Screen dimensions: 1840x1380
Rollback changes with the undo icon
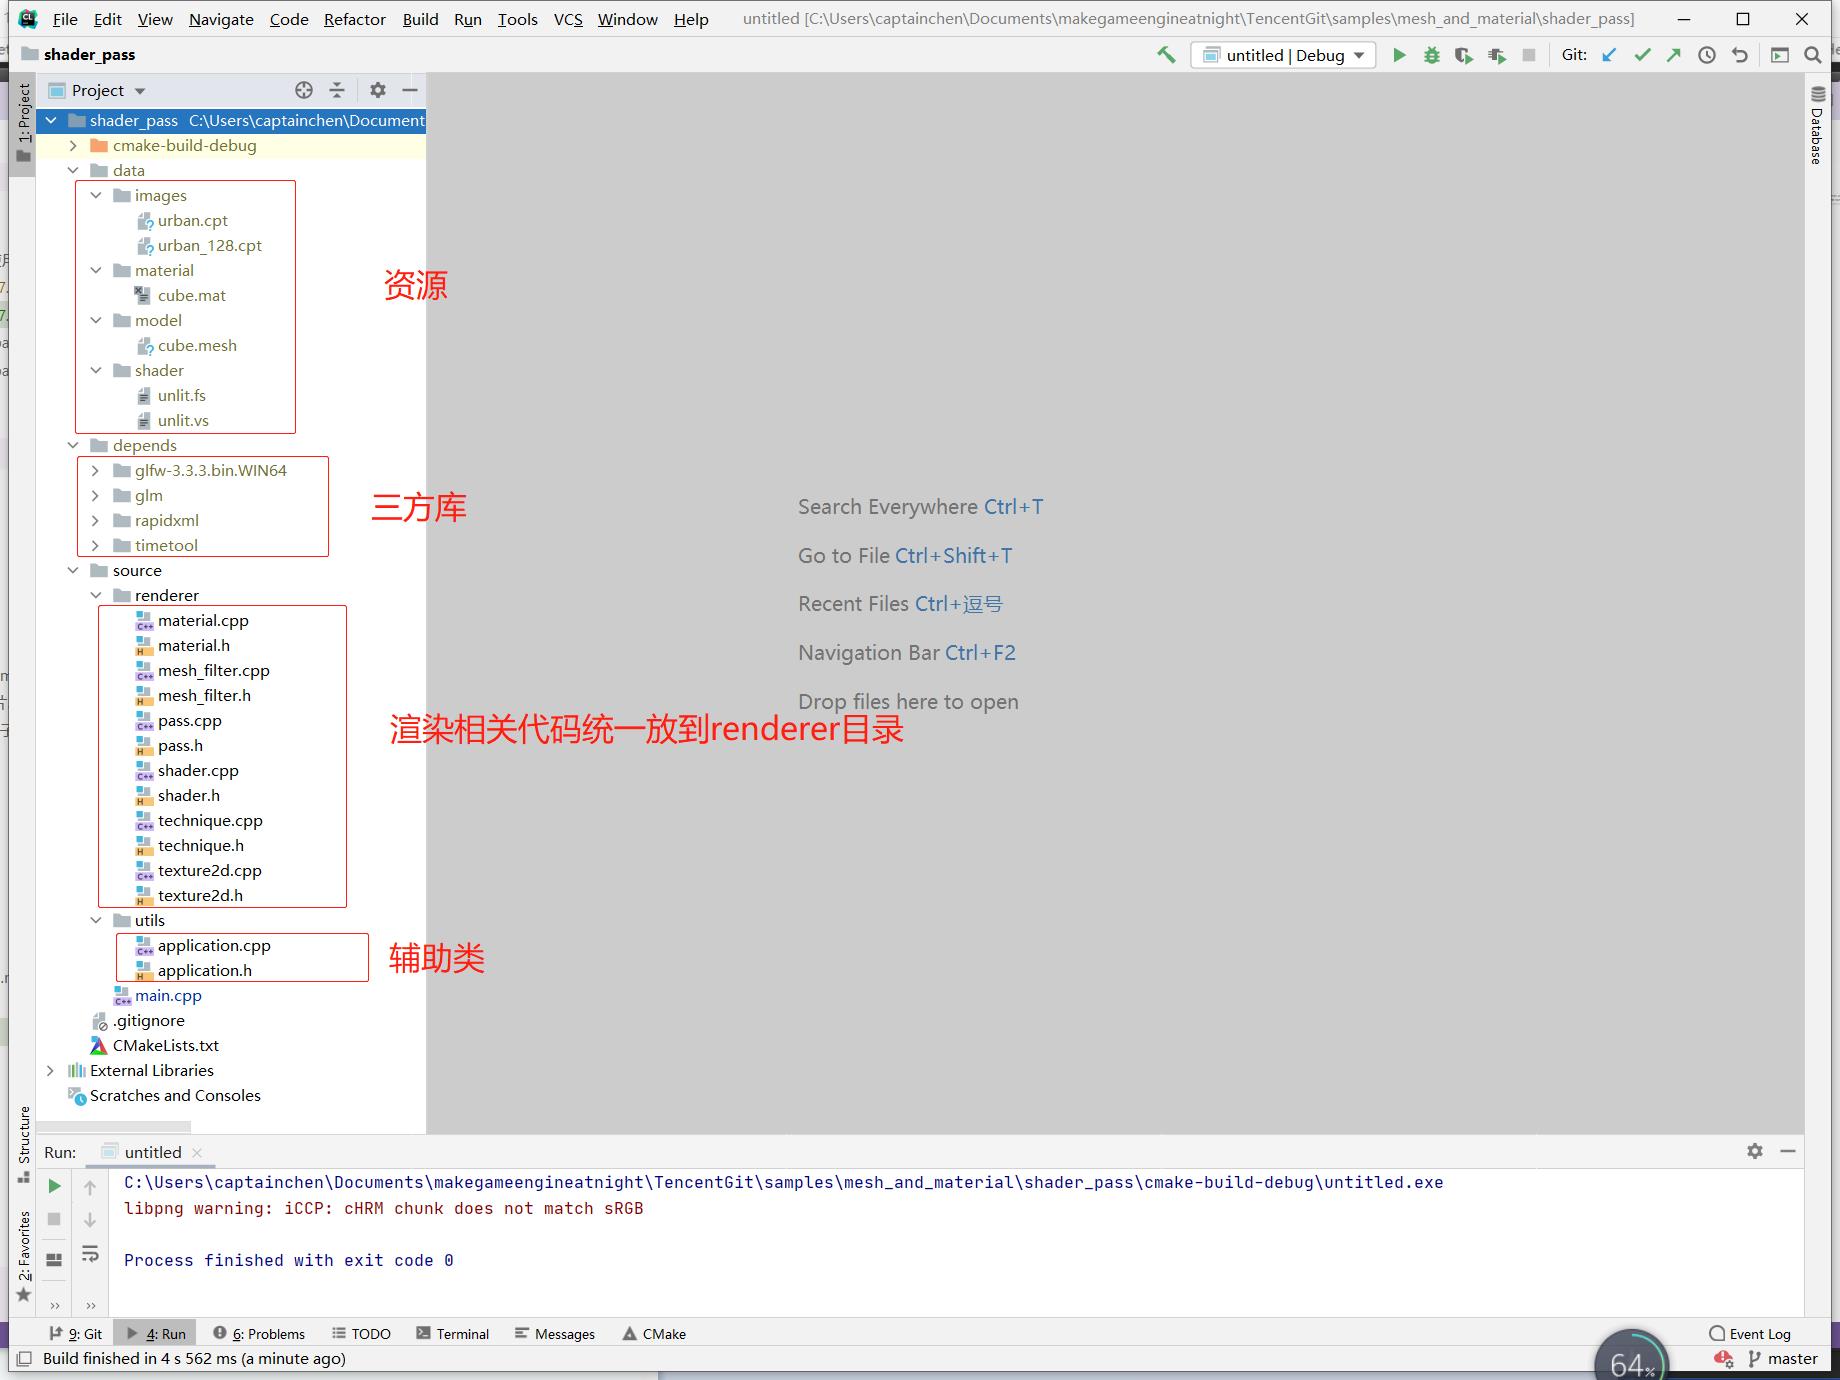[x=1740, y=55]
